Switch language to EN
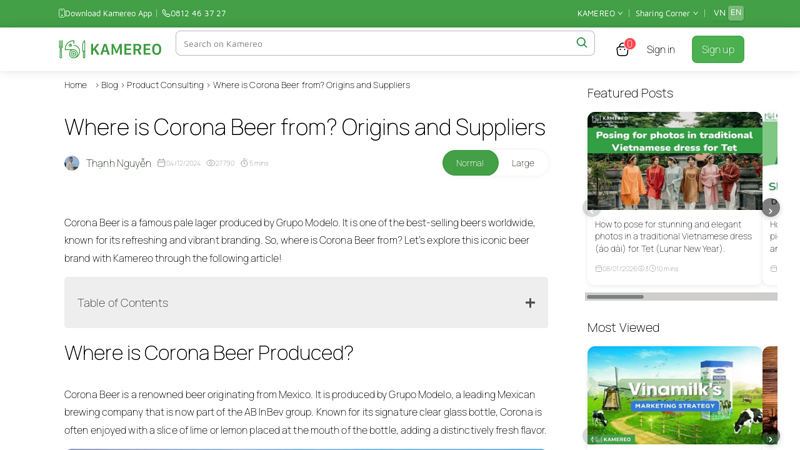 click(x=736, y=13)
